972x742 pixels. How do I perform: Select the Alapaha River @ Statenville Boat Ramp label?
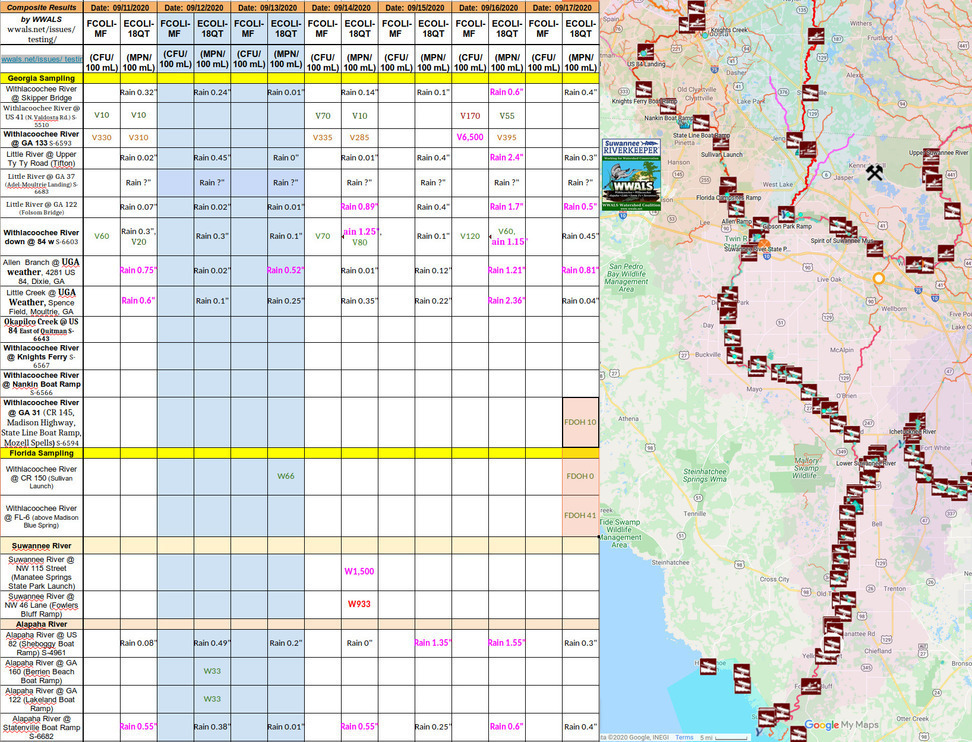point(42,727)
